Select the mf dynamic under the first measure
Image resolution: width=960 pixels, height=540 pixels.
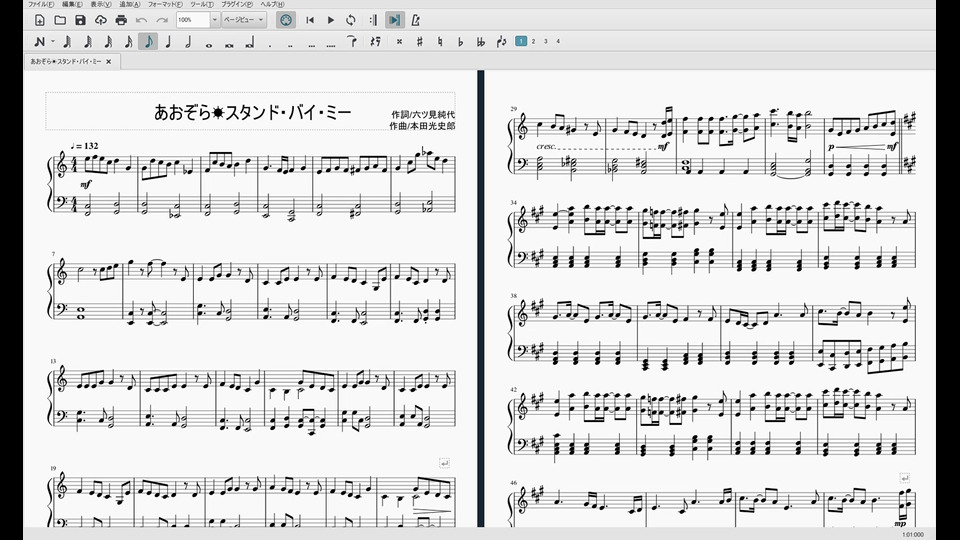tap(85, 184)
